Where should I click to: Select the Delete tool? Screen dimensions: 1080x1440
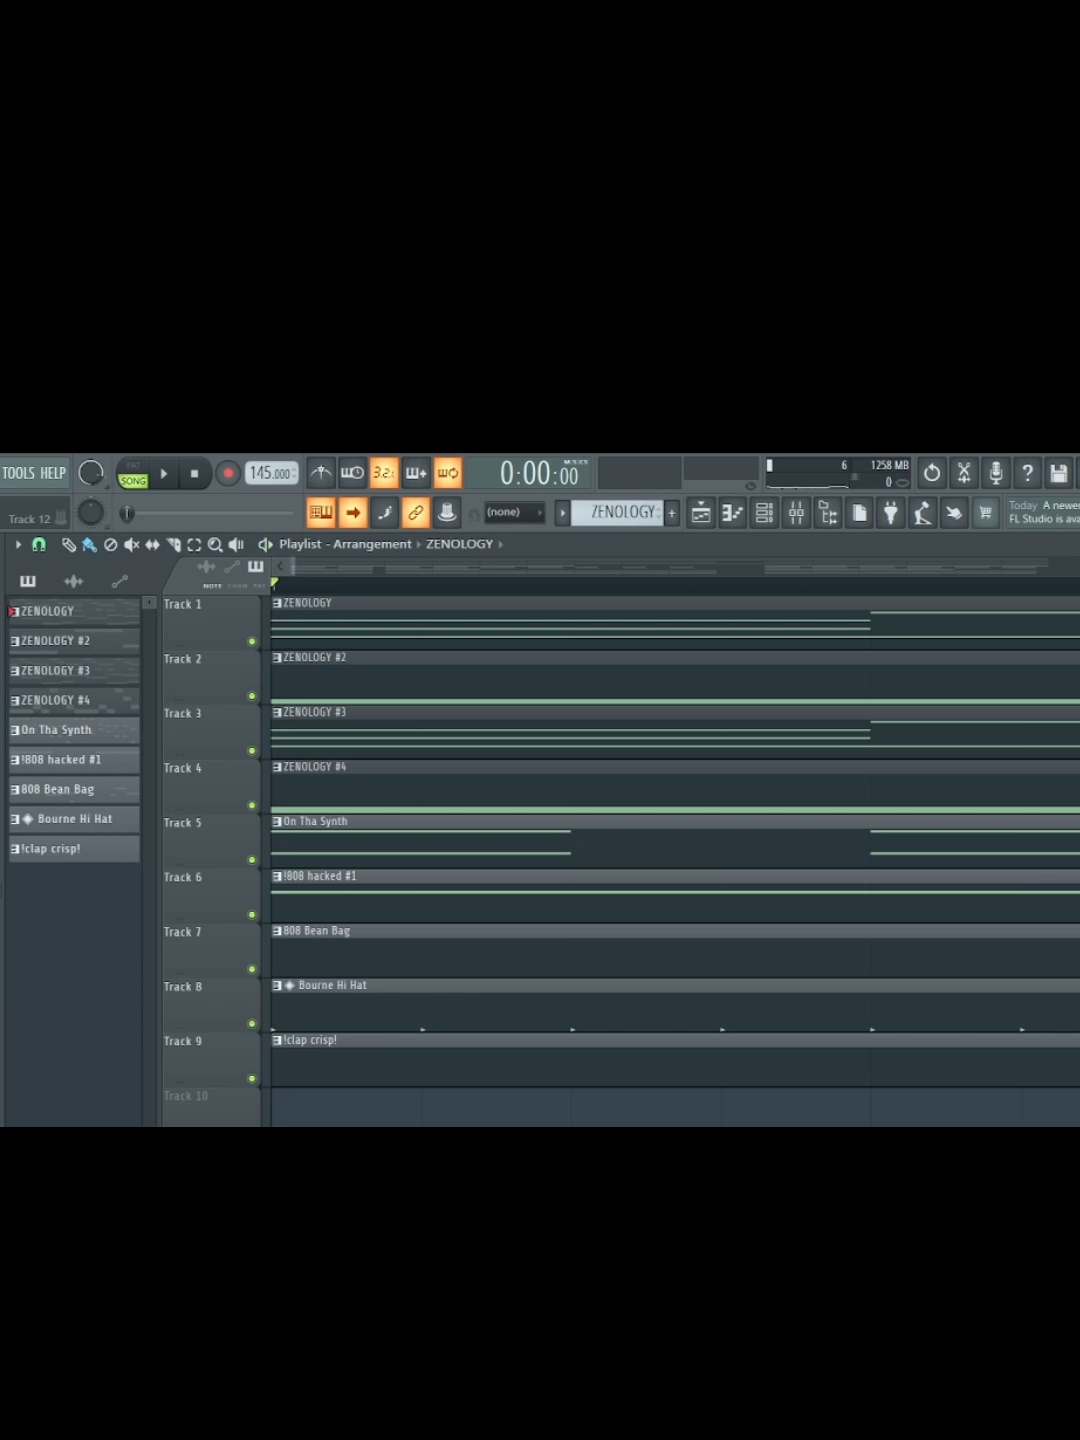click(110, 545)
